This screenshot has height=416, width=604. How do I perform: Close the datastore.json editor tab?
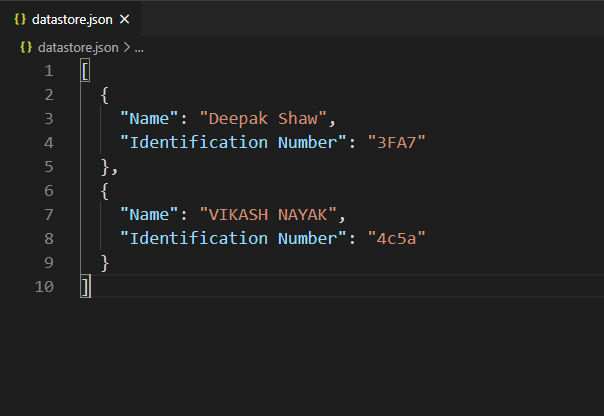tap(124, 20)
